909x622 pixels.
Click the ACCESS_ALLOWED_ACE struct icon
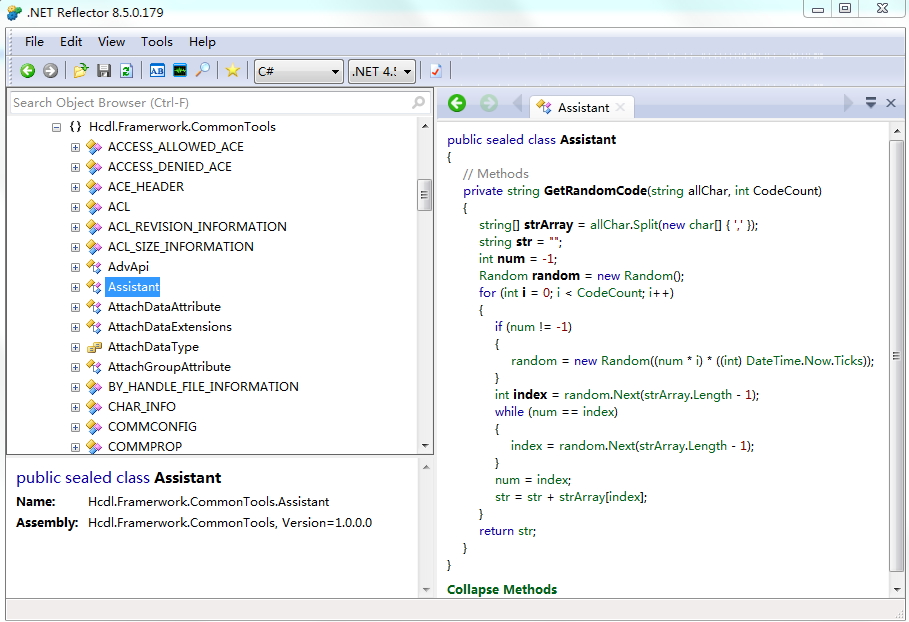[x=94, y=147]
